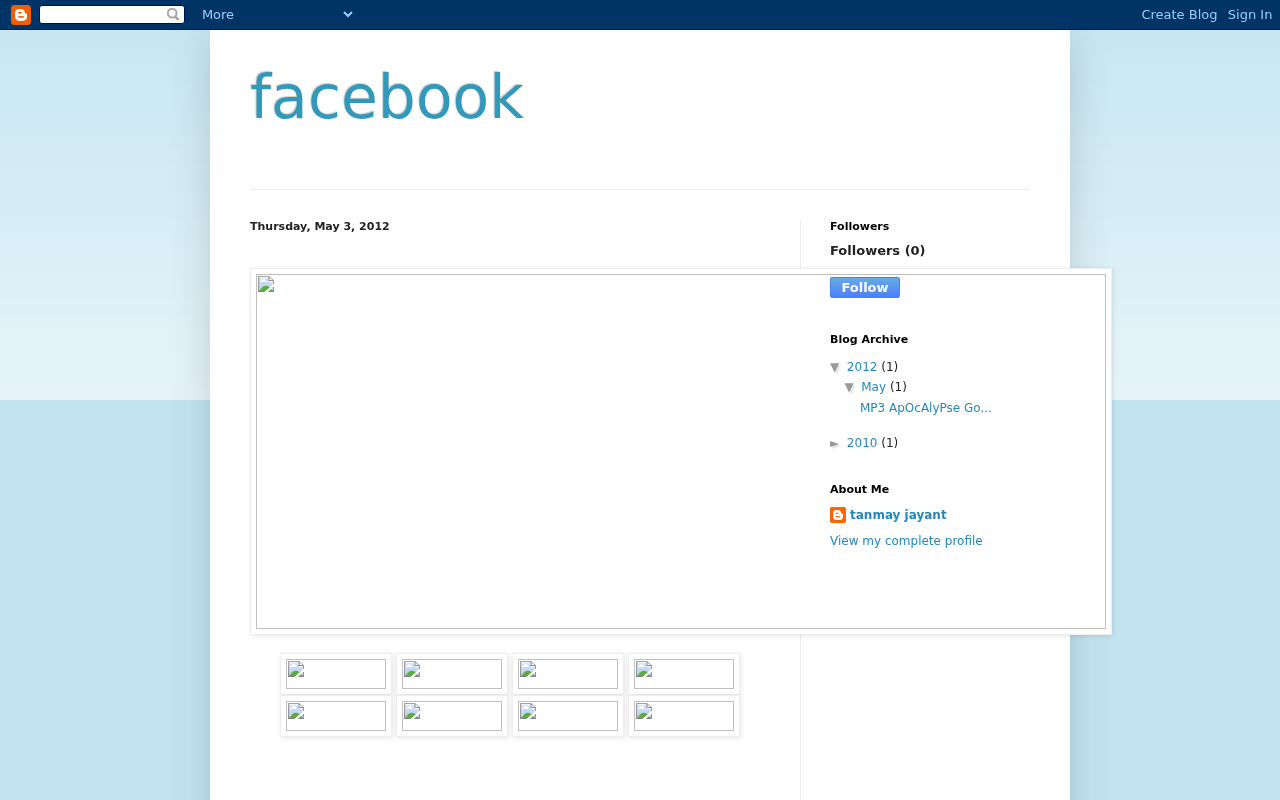Click the Blogger search input field
Image resolution: width=1280 pixels, height=800 pixels.
click(103, 14)
